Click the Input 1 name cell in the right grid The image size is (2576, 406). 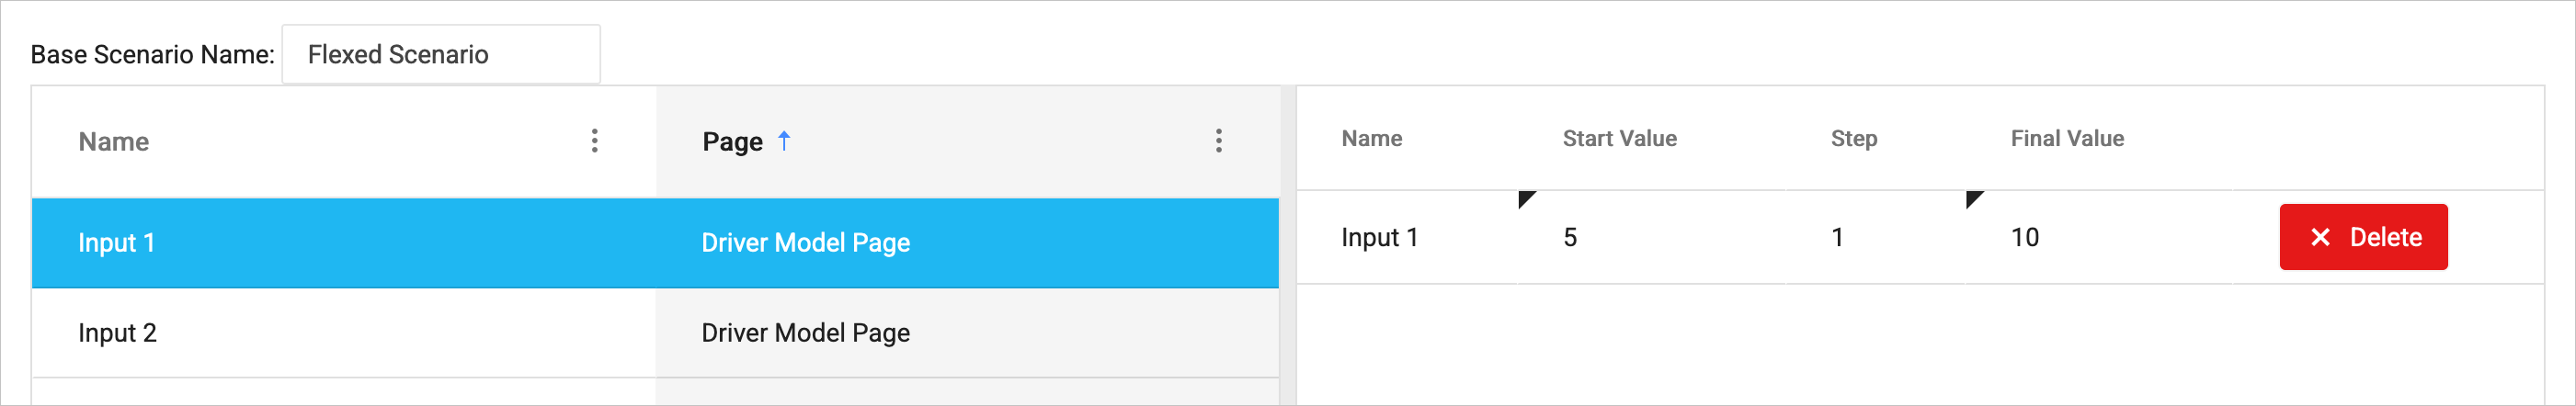click(x=1379, y=238)
